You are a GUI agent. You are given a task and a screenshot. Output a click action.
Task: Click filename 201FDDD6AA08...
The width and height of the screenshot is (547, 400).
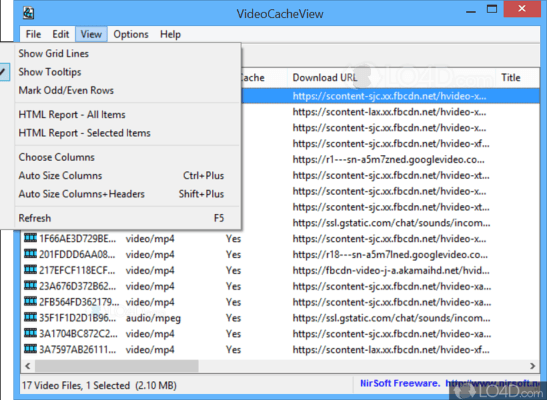(77, 255)
